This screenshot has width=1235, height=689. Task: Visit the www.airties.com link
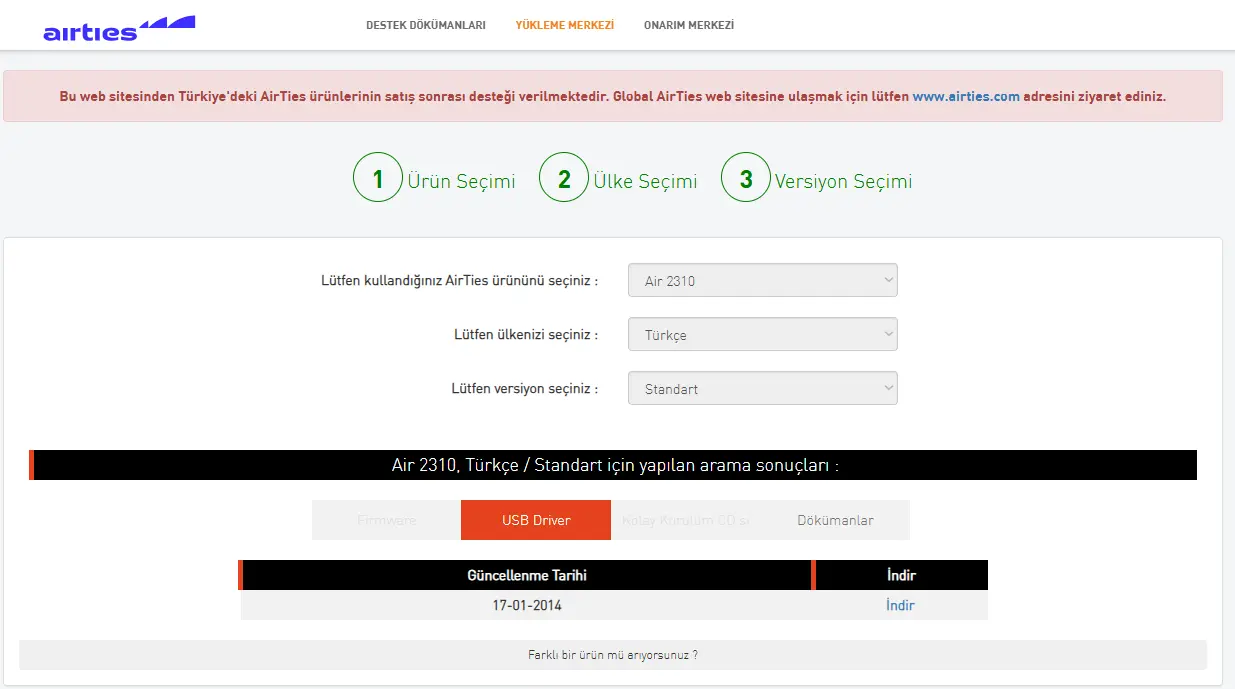(966, 97)
